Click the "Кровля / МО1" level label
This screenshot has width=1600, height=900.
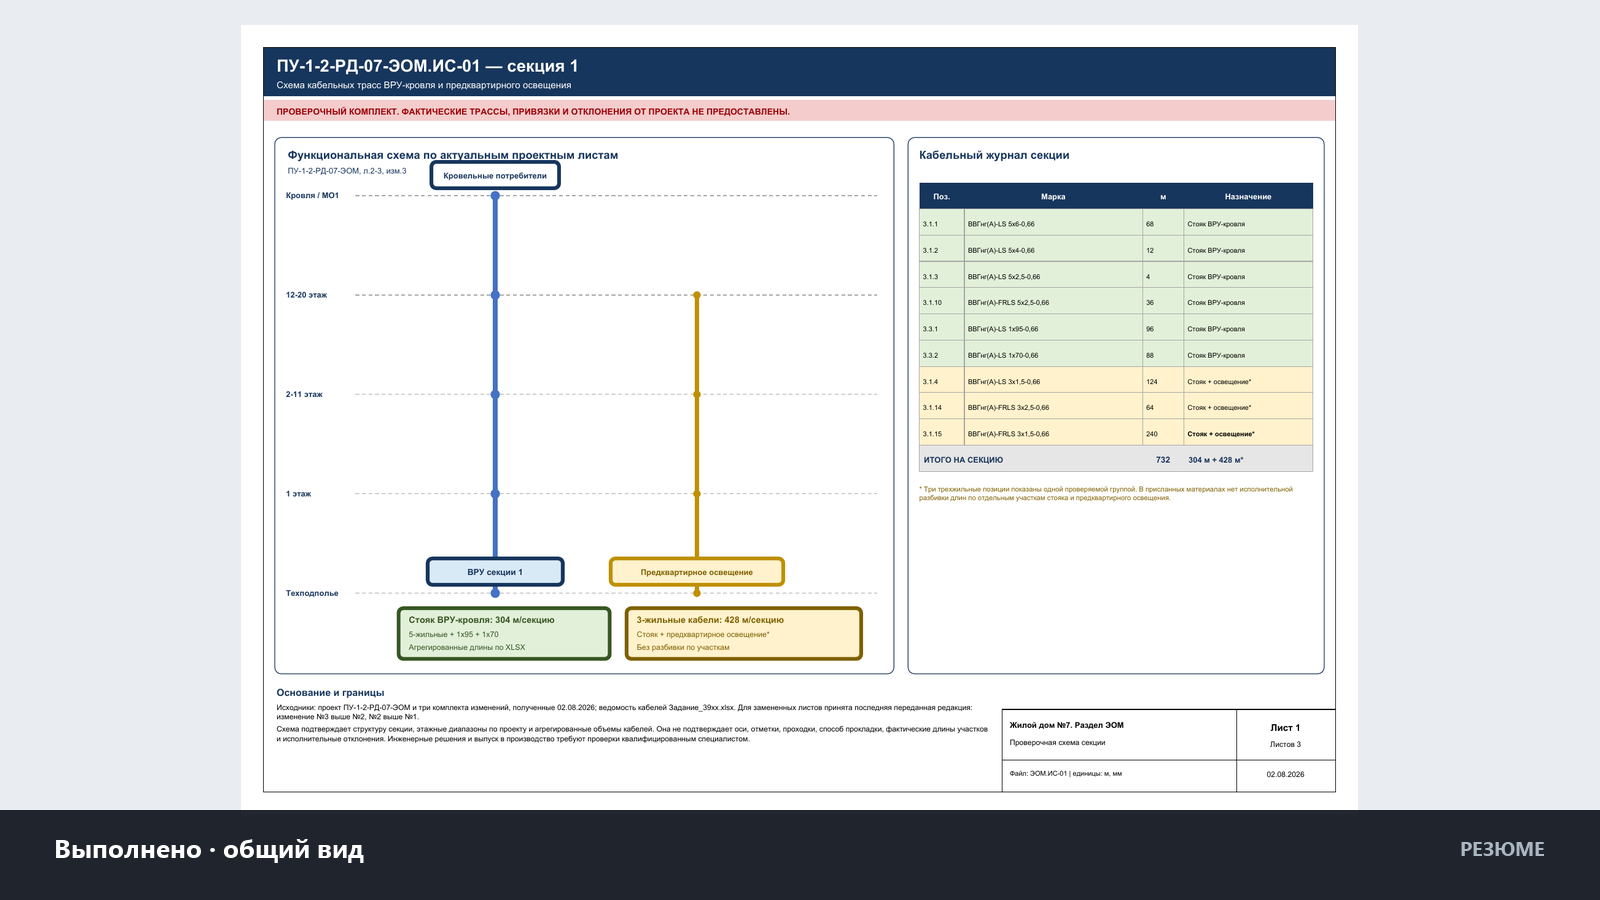[x=312, y=195]
